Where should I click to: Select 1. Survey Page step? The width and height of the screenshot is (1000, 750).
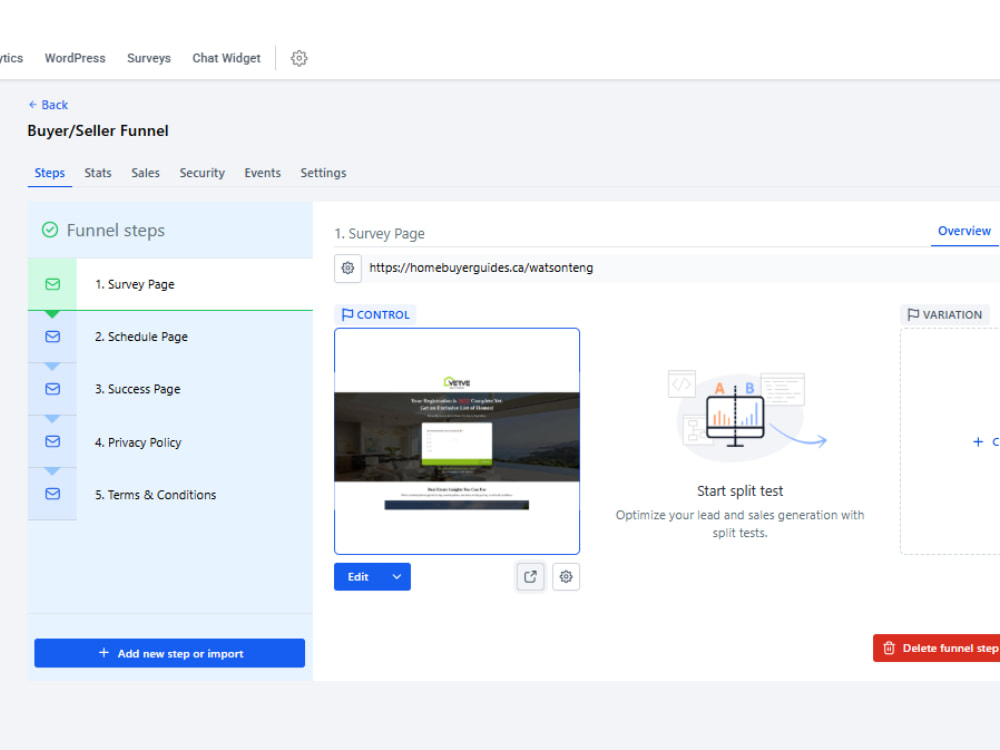coord(170,284)
